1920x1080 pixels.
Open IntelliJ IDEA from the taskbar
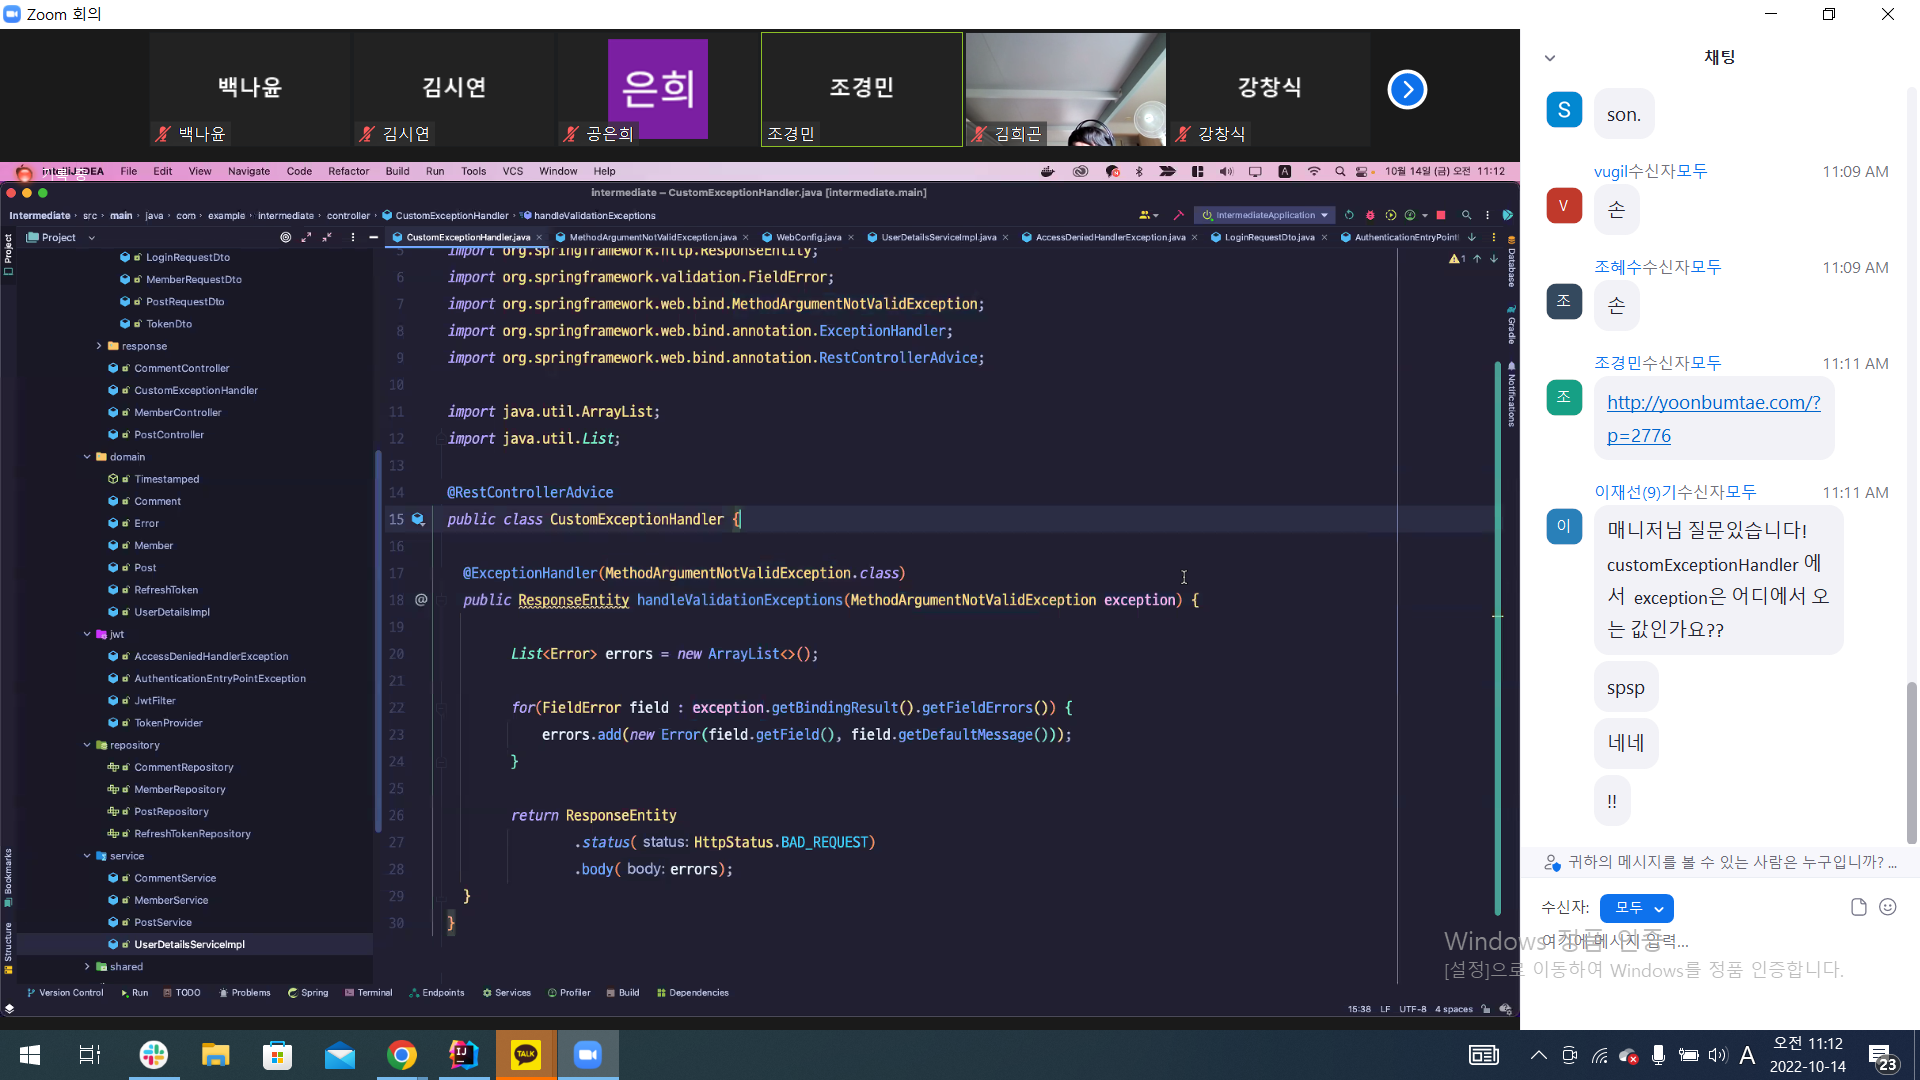464,1055
